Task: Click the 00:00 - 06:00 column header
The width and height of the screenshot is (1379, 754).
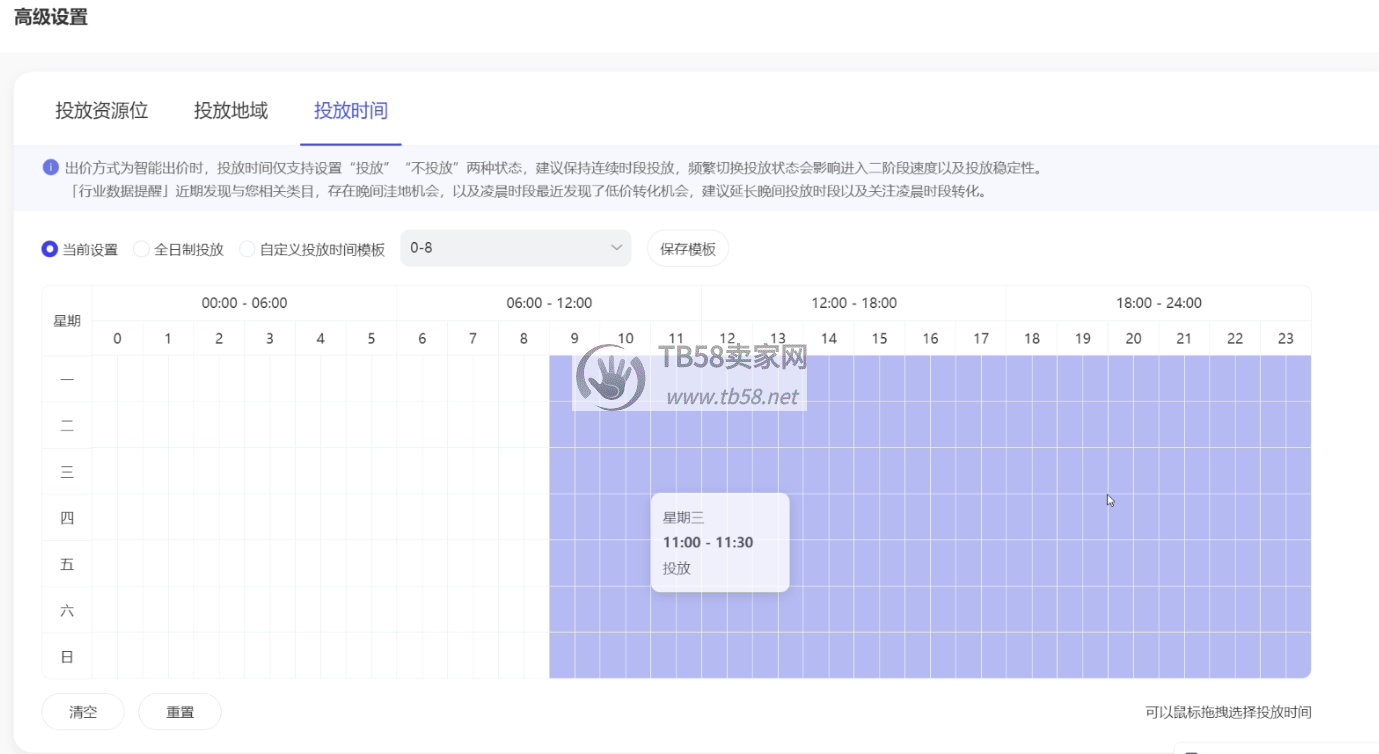Action: pos(244,303)
